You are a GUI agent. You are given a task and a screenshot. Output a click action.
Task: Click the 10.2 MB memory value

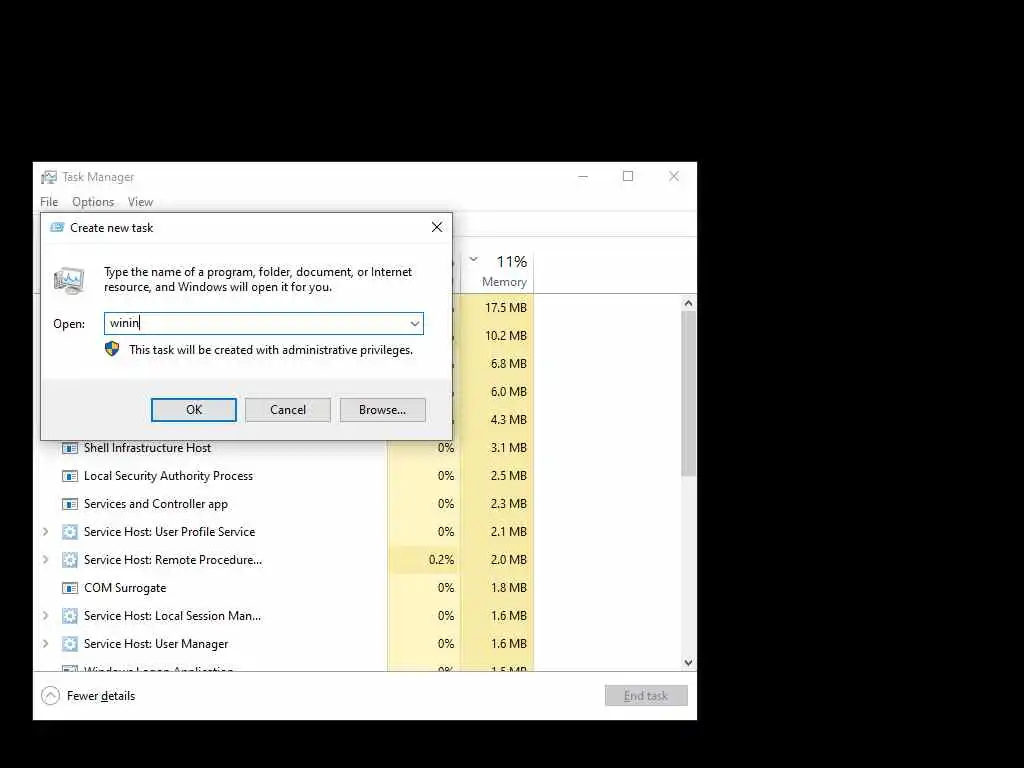click(x=505, y=336)
